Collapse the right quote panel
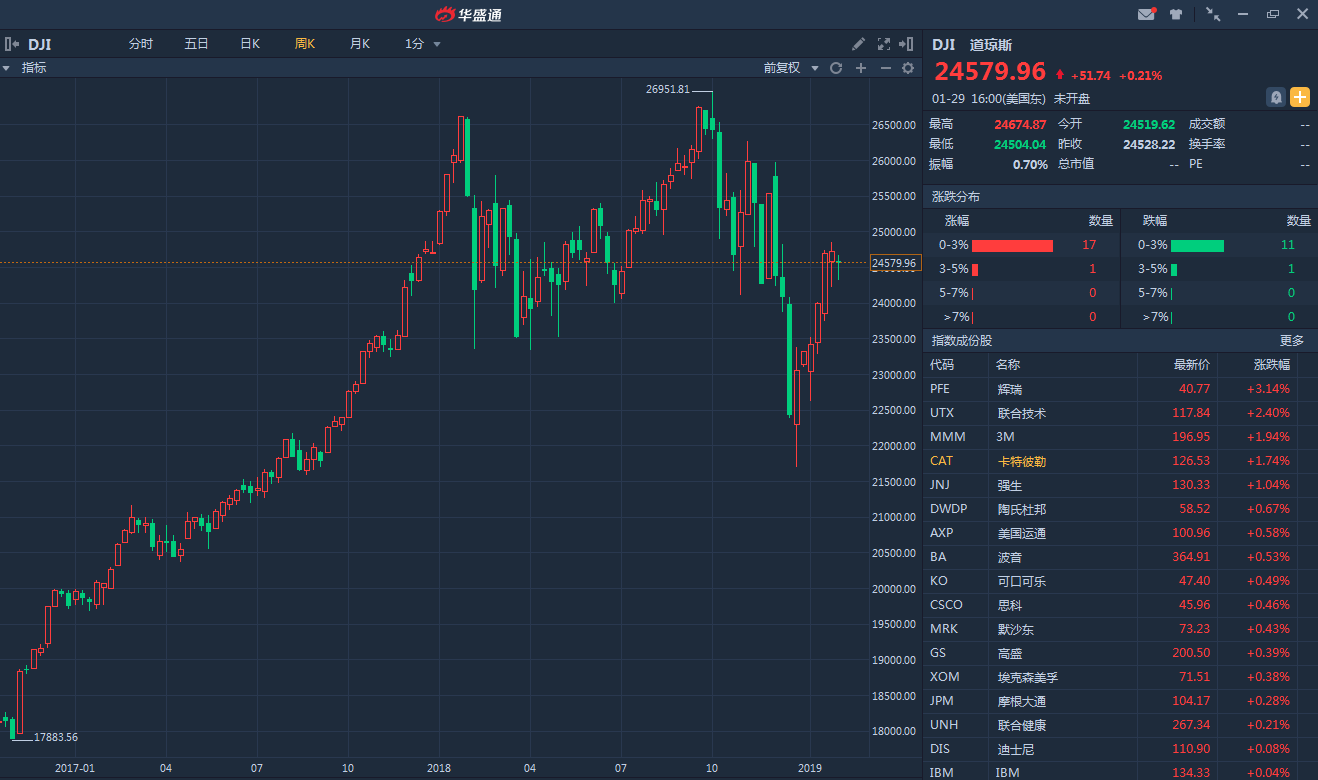This screenshot has width=1318, height=780. click(907, 44)
